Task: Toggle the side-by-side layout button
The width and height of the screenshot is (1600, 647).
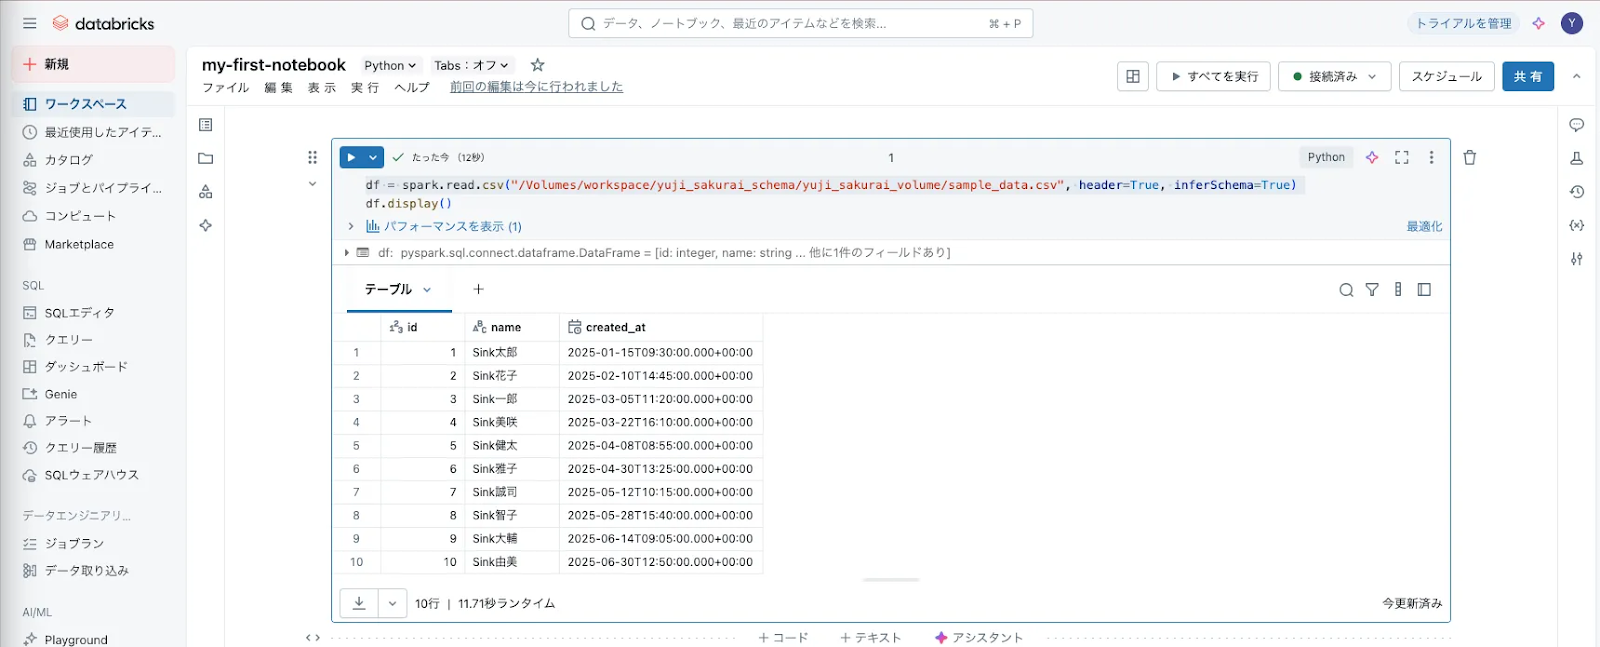Action: (1133, 76)
